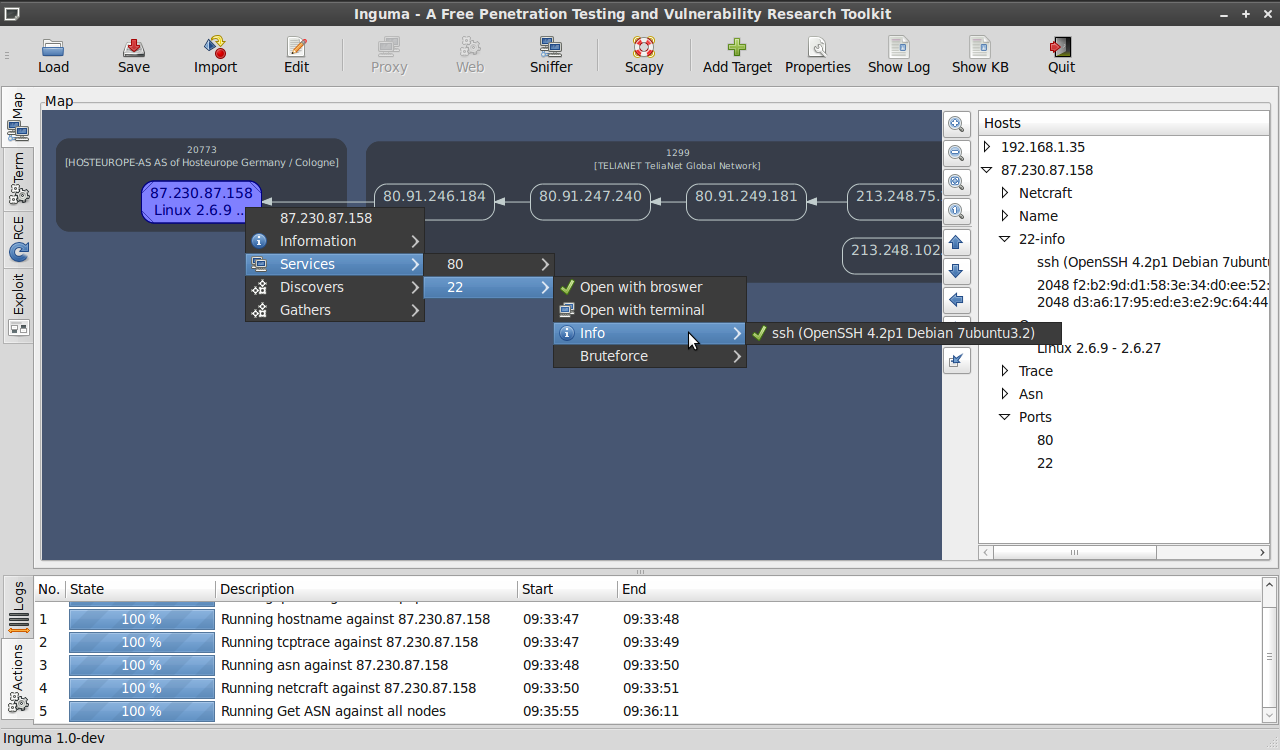
Task: Select ssh (OpenSSH 4.2p1 Debian 7ubuntu3.2) menu item
Action: click(x=903, y=333)
